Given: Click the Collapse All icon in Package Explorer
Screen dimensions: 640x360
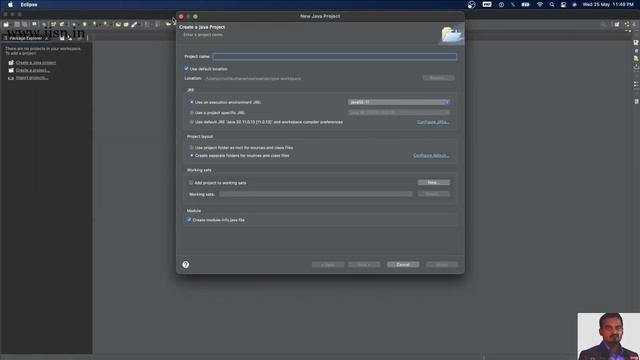Looking at the screenshot, I should point(62,38).
